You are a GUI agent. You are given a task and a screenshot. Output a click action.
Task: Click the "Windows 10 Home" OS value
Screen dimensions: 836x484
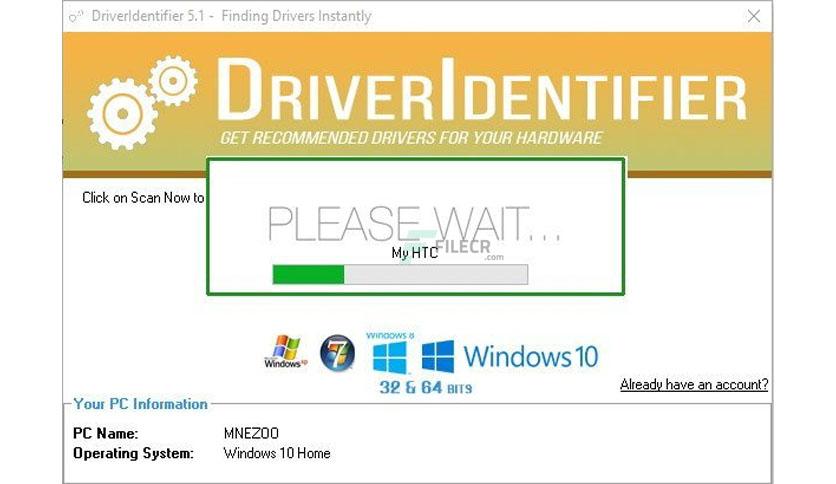[277, 453]
